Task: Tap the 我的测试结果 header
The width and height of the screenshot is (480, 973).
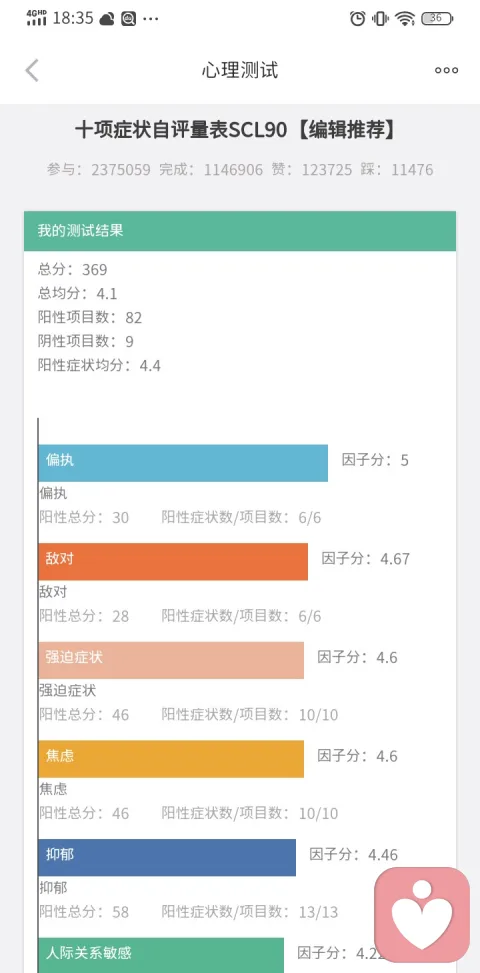Action: tap(240, 231)
